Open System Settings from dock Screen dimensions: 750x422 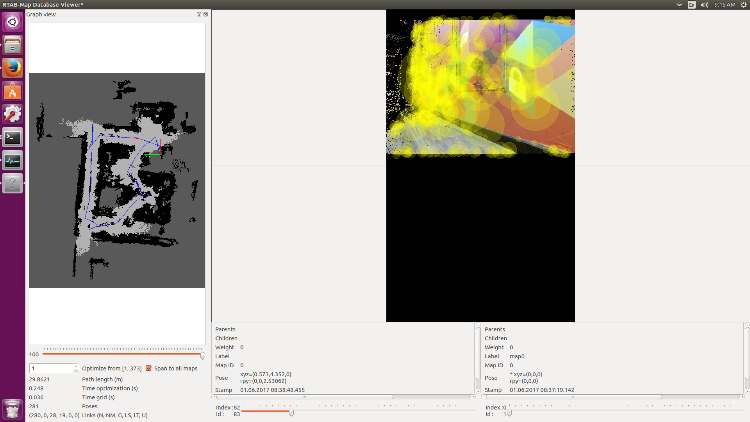pyautogui.click(x=12, y=114)
